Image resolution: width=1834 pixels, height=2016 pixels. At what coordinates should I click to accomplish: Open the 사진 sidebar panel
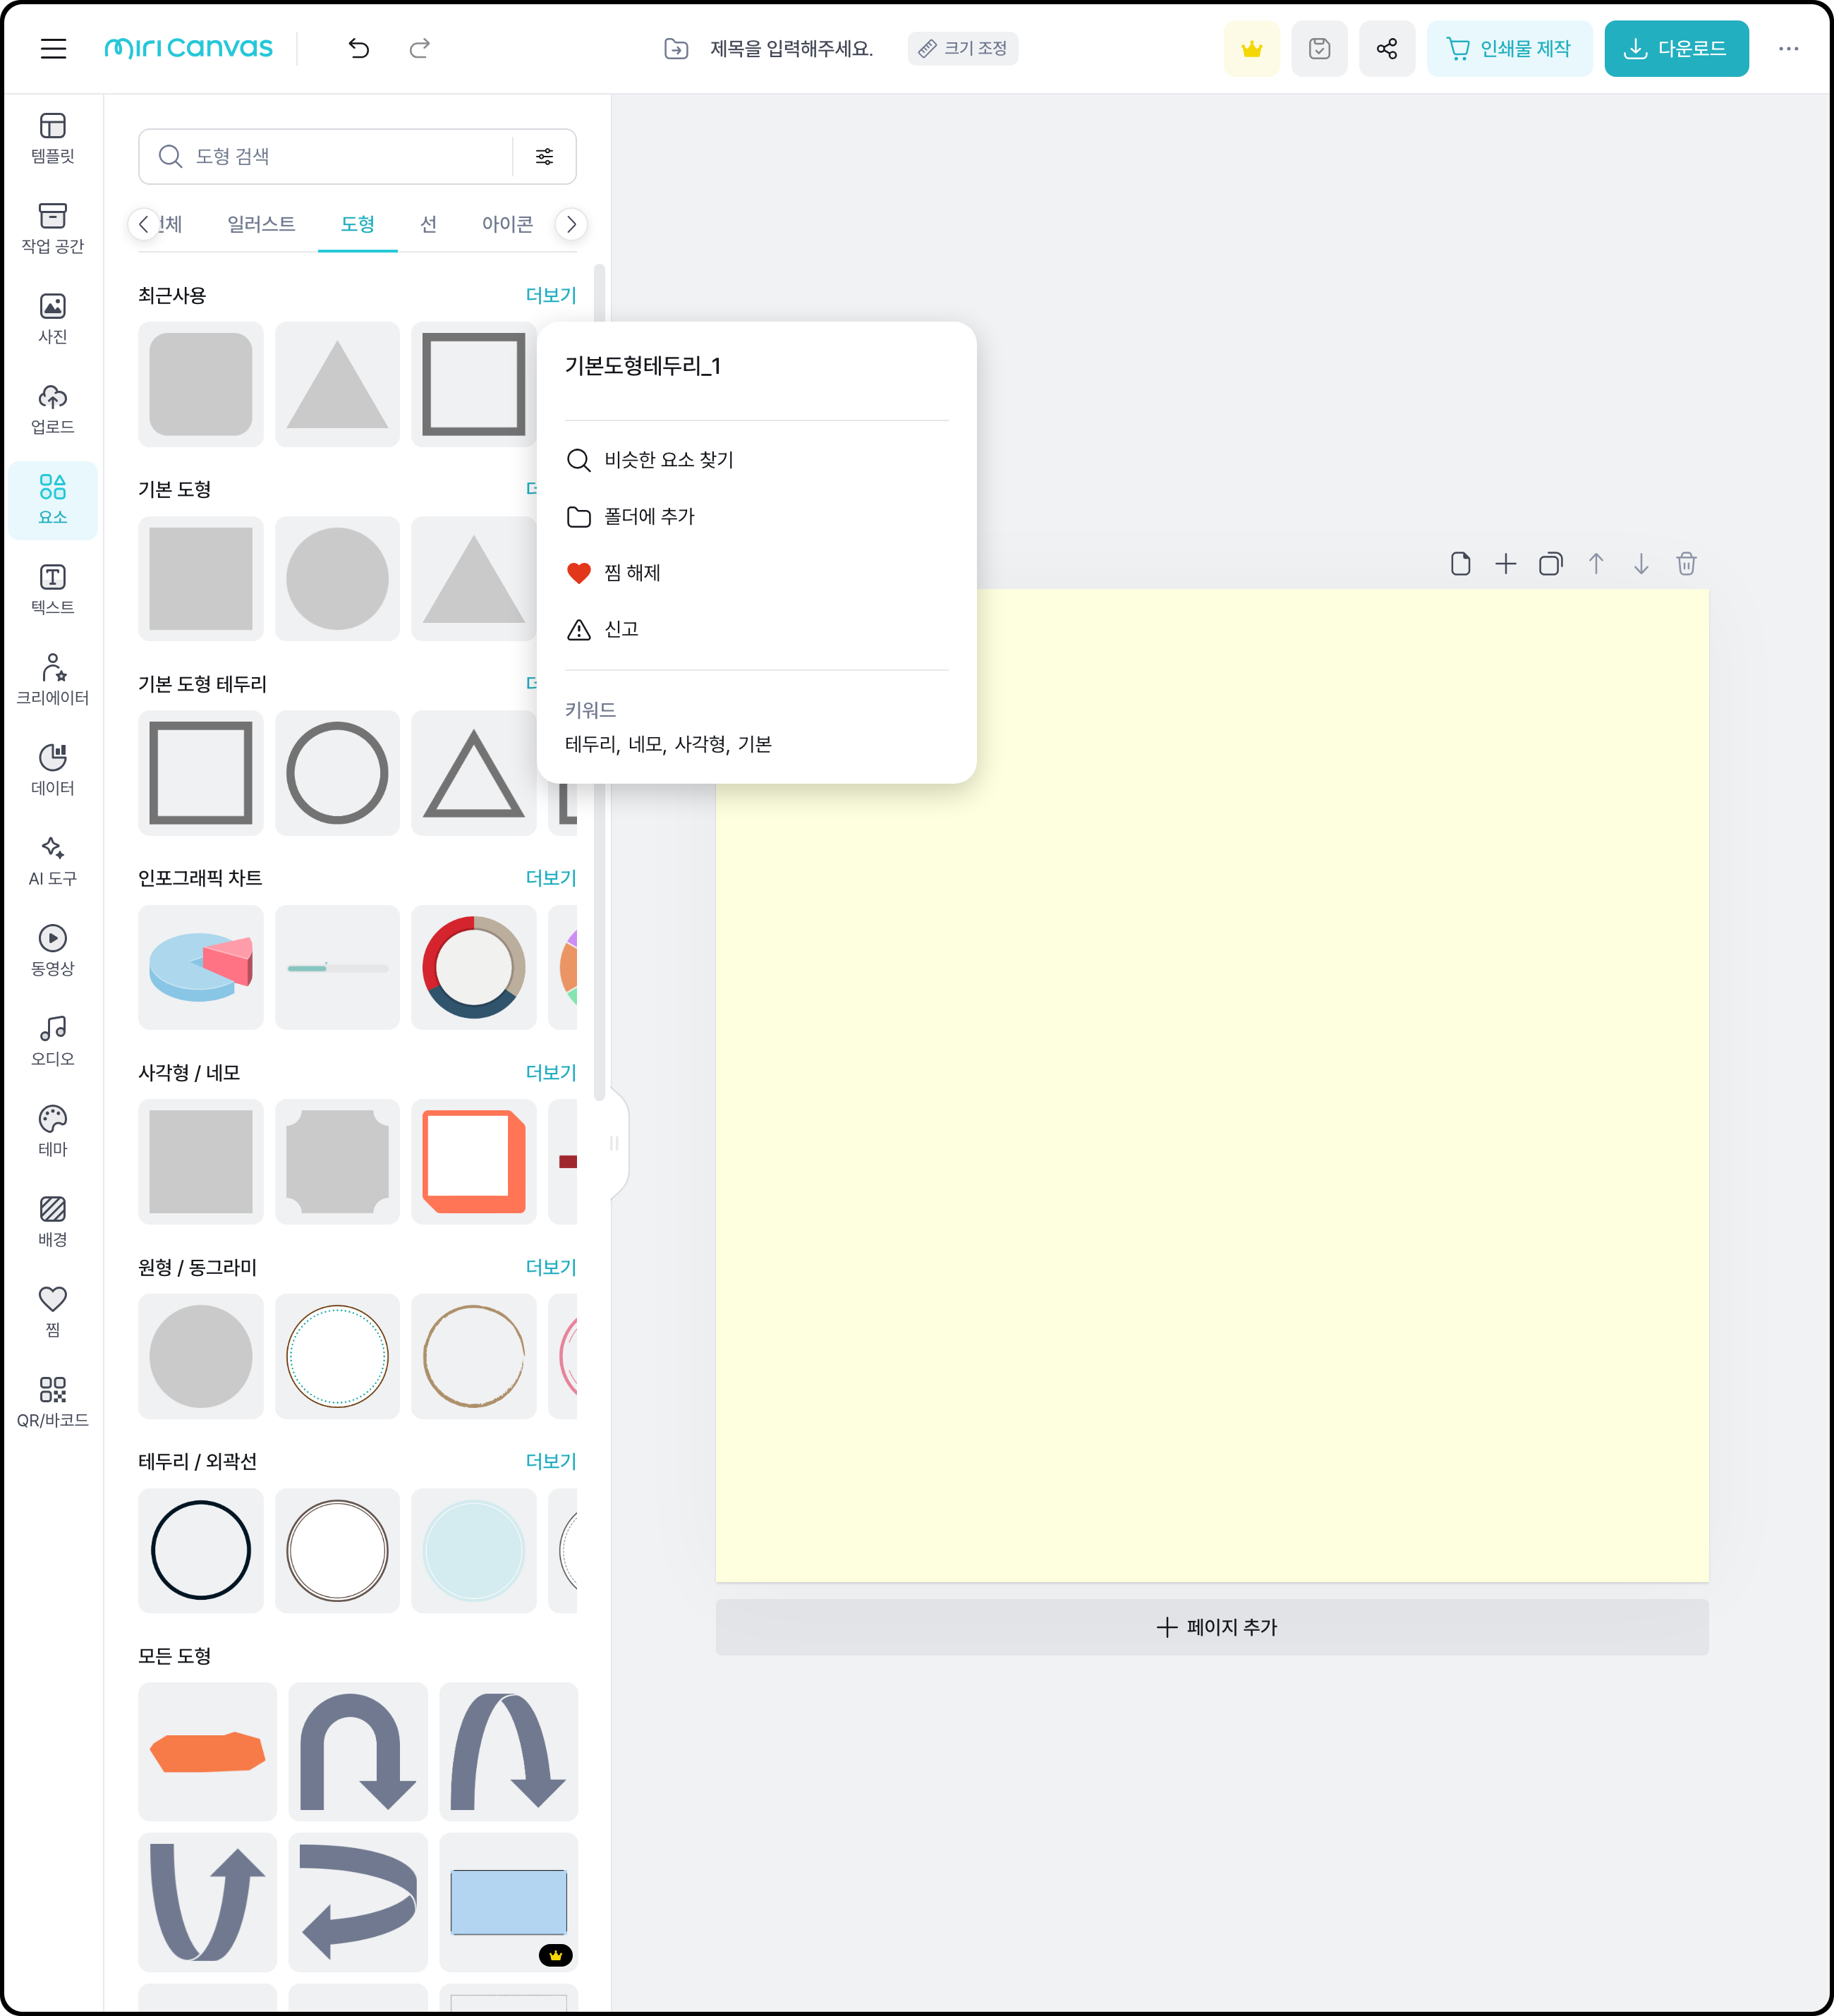click(x=53, y=319)
